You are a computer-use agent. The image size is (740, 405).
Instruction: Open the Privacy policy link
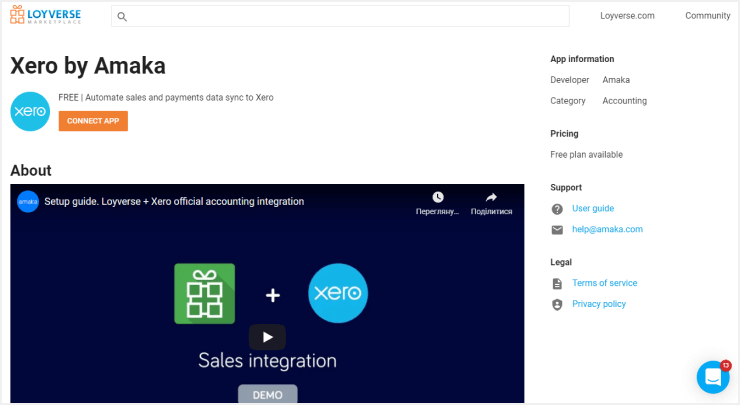coord(599,305)
